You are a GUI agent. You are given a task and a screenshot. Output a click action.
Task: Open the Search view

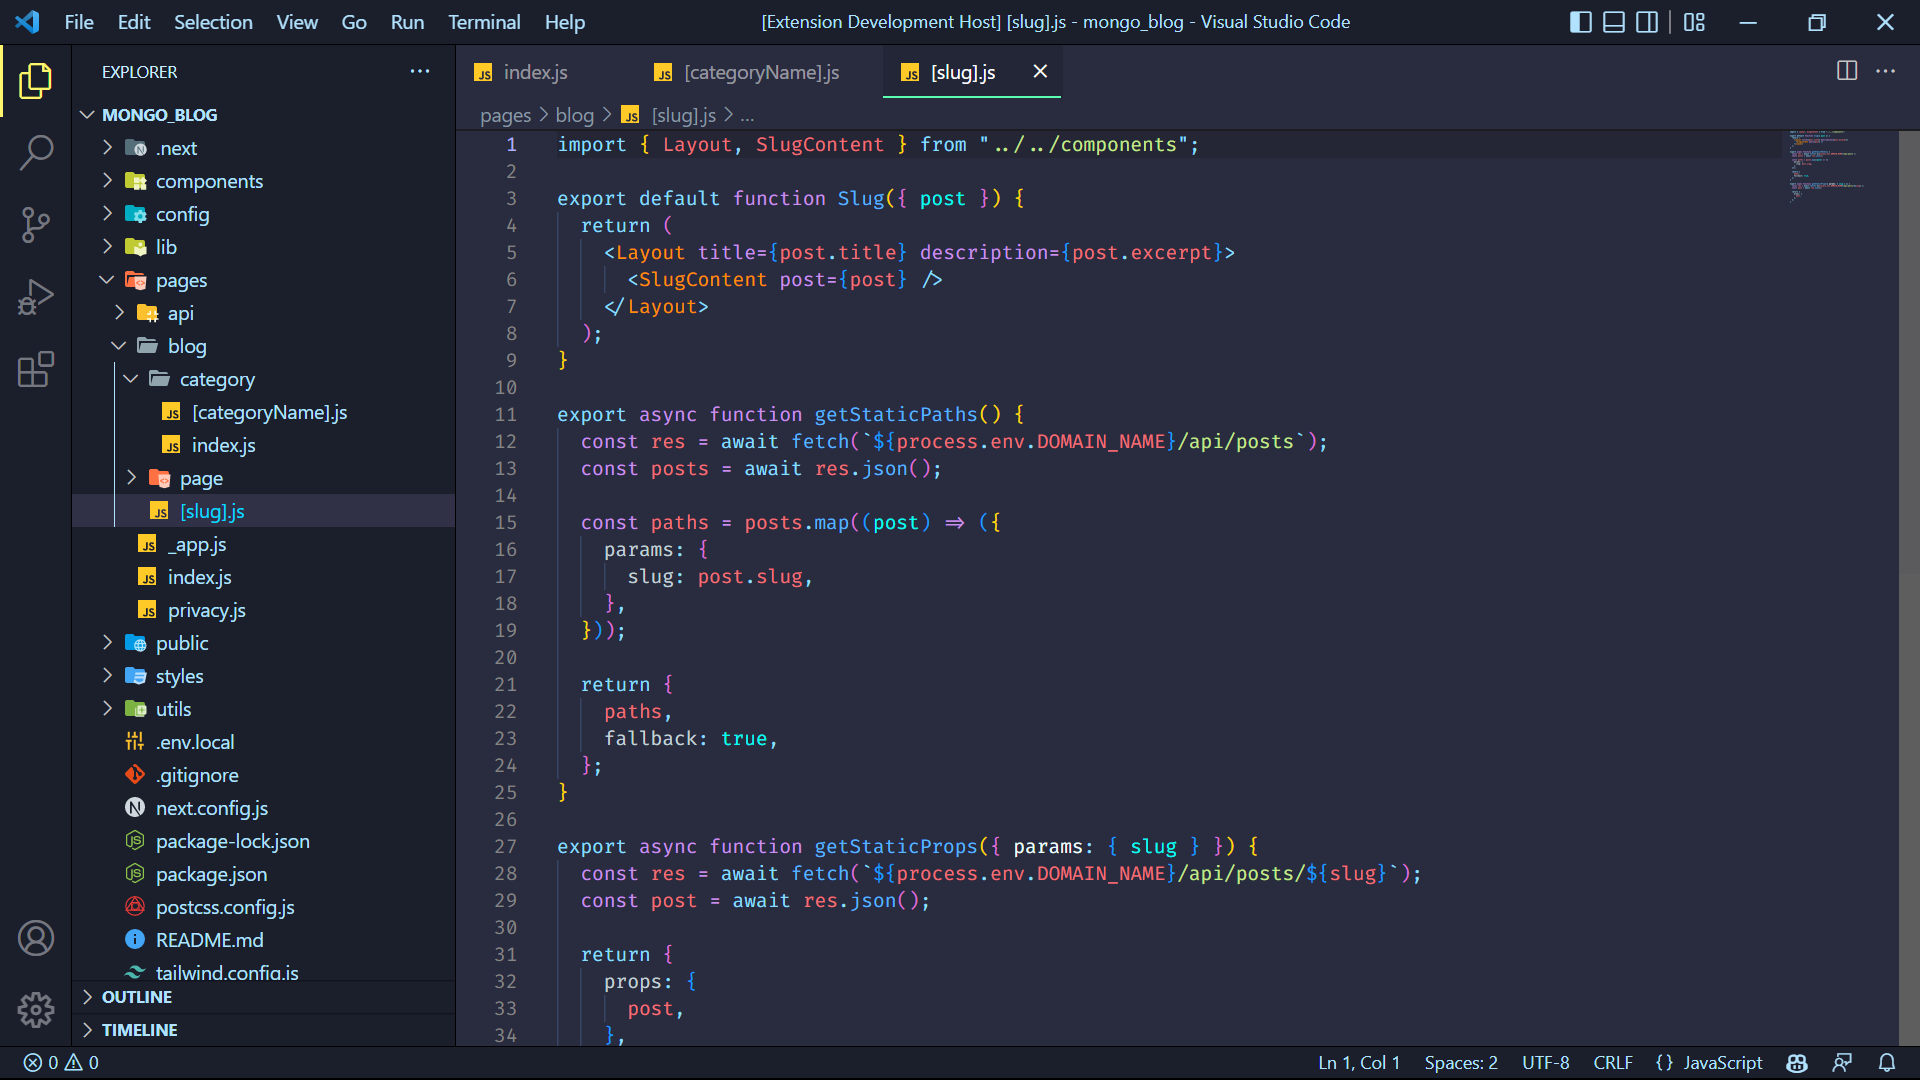point(36,153)
